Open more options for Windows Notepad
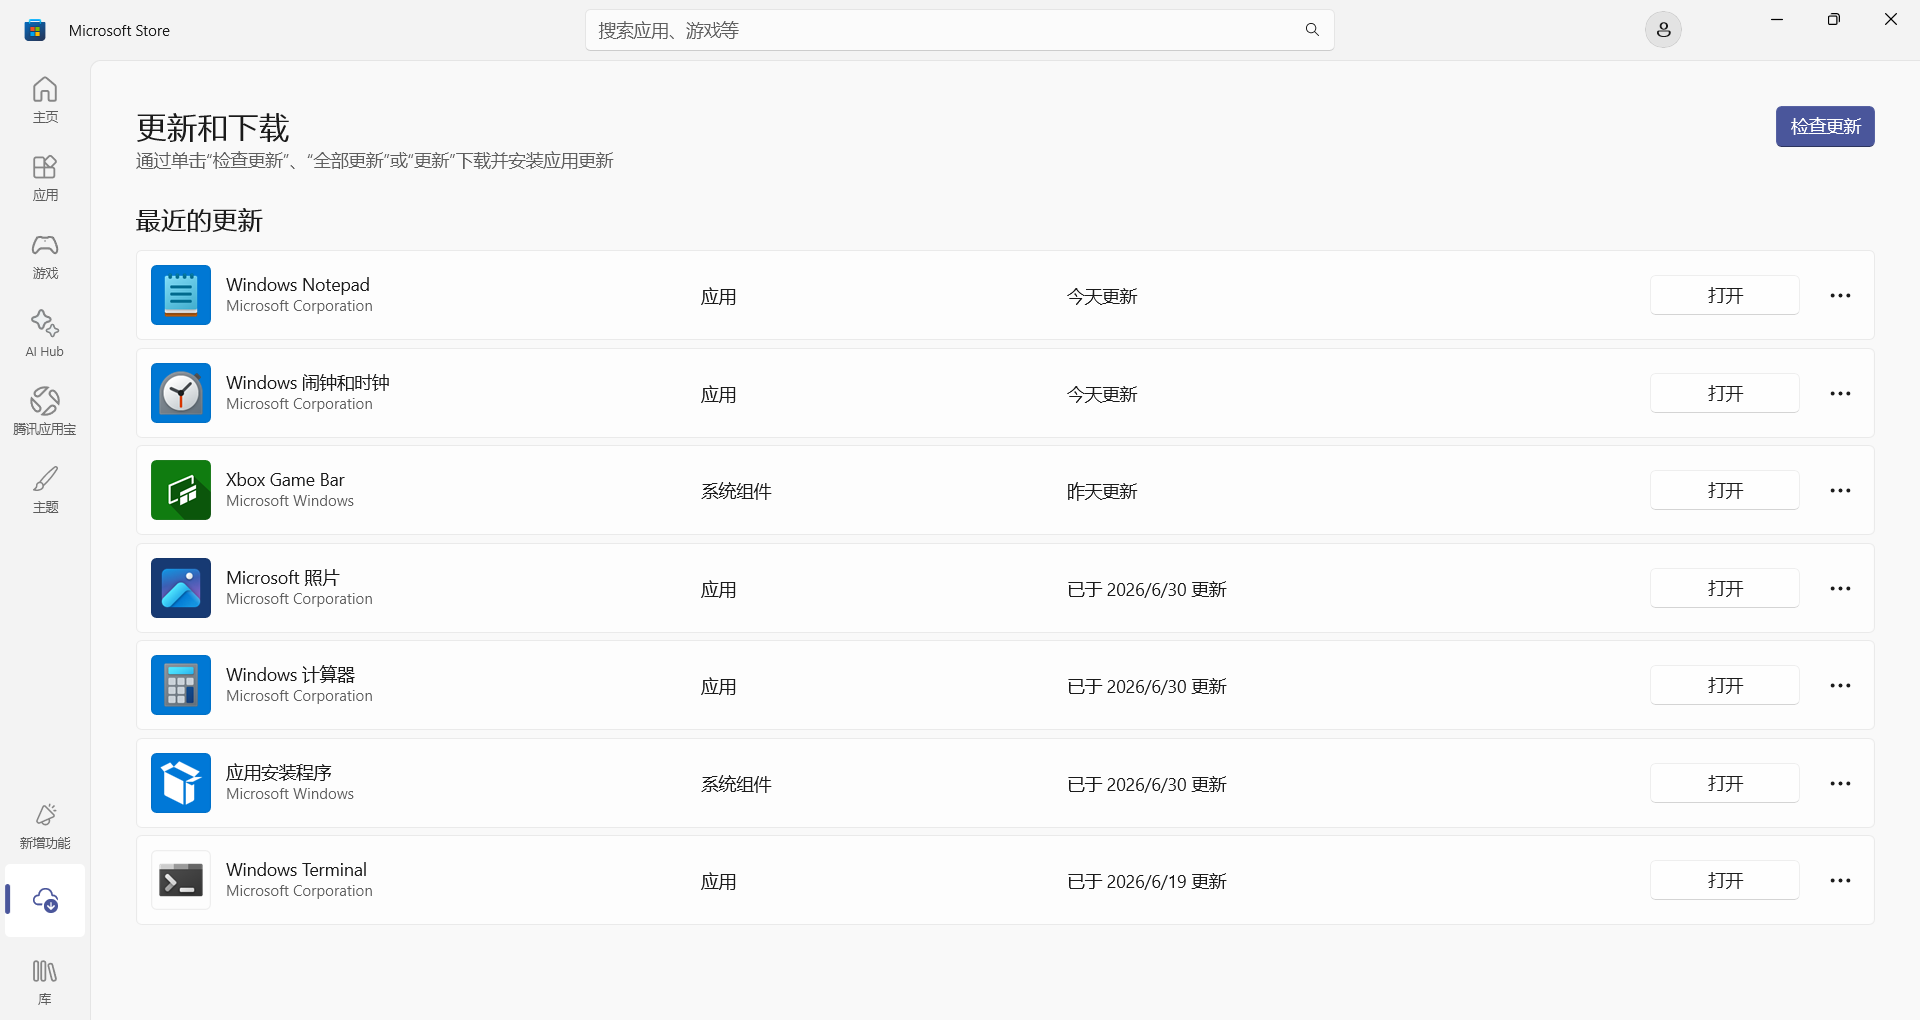Viewport: 1920px width, 1020px height. [x=1840, y=295]
